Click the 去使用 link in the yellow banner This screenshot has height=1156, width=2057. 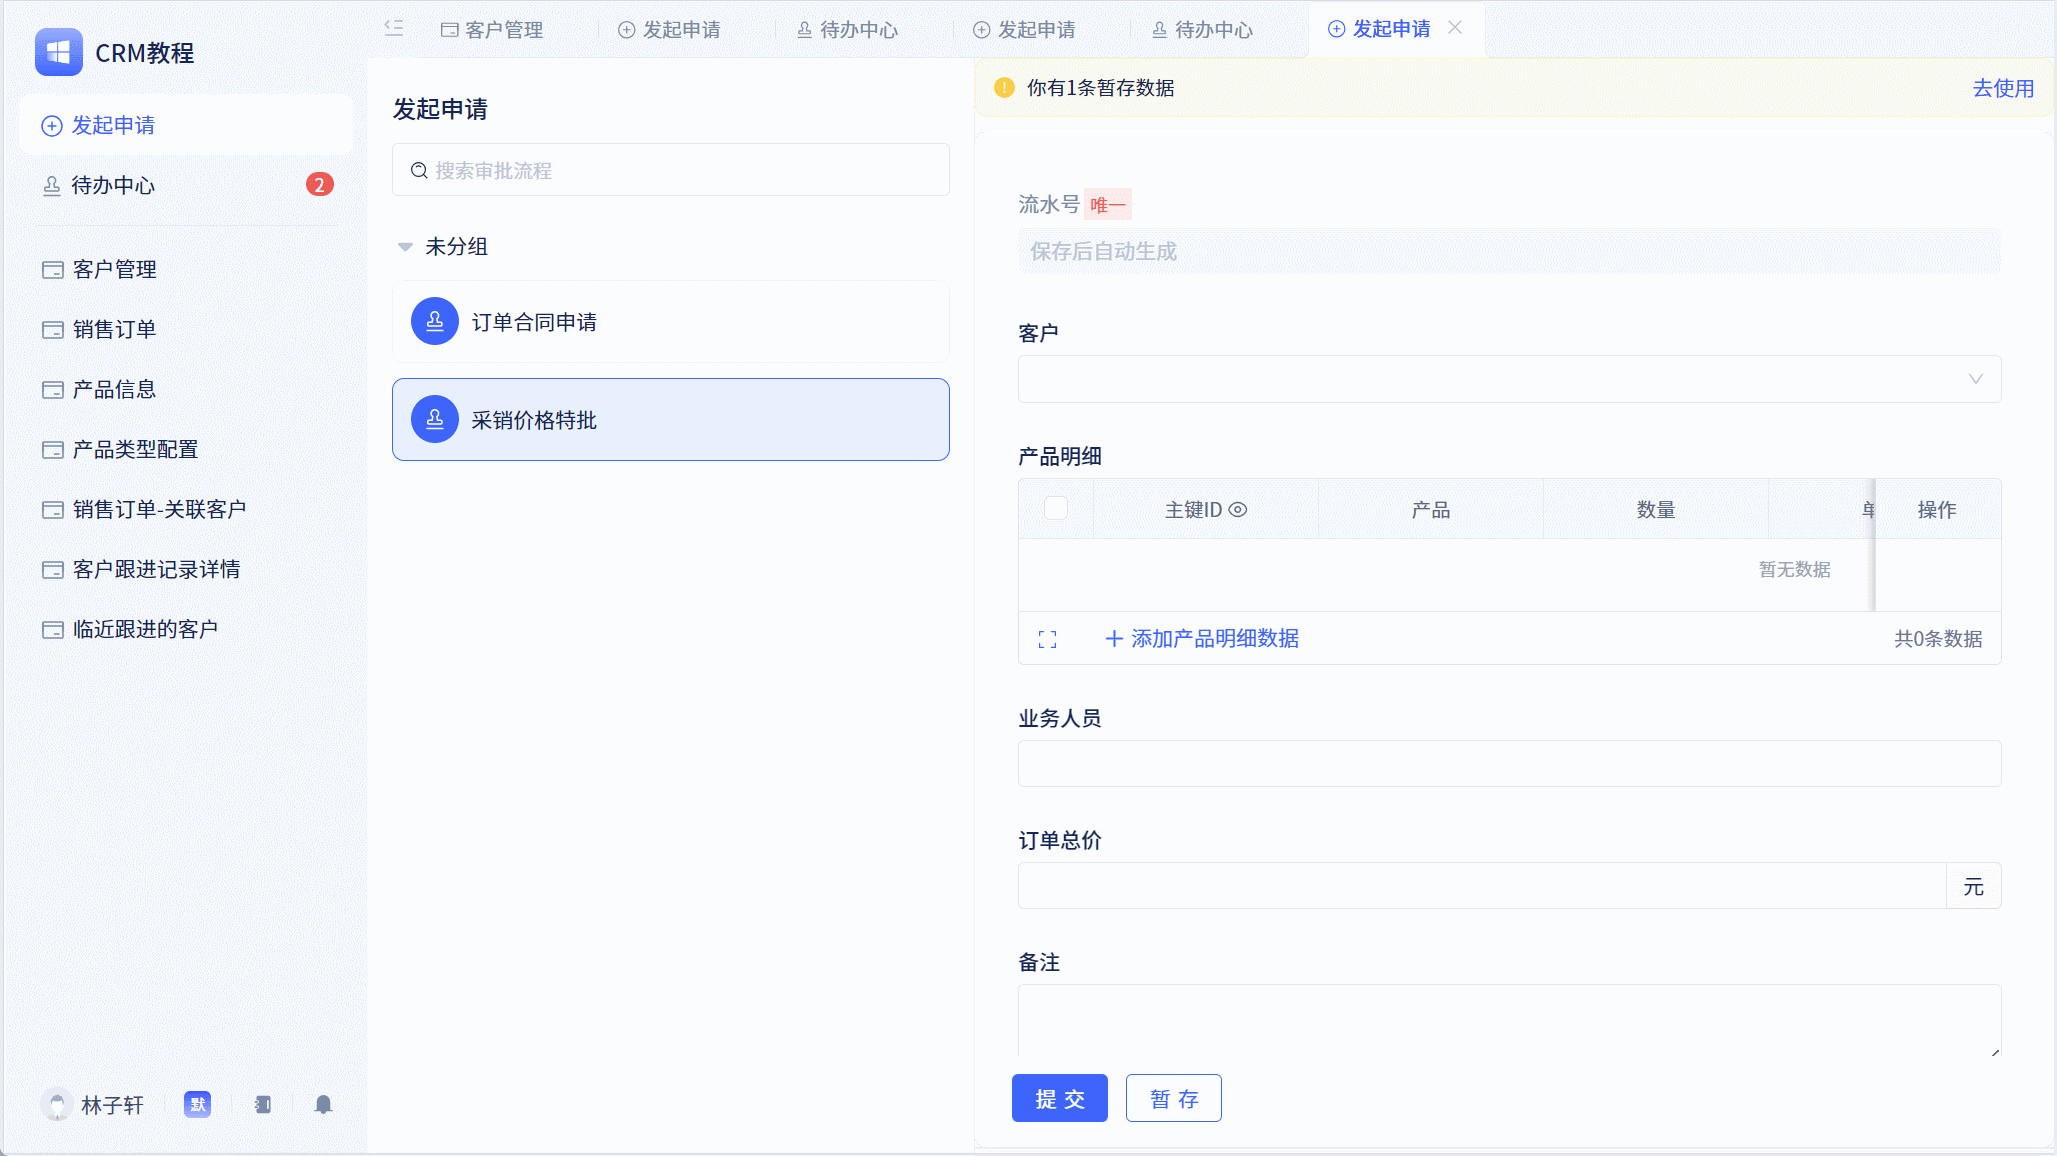[2002, 88]
